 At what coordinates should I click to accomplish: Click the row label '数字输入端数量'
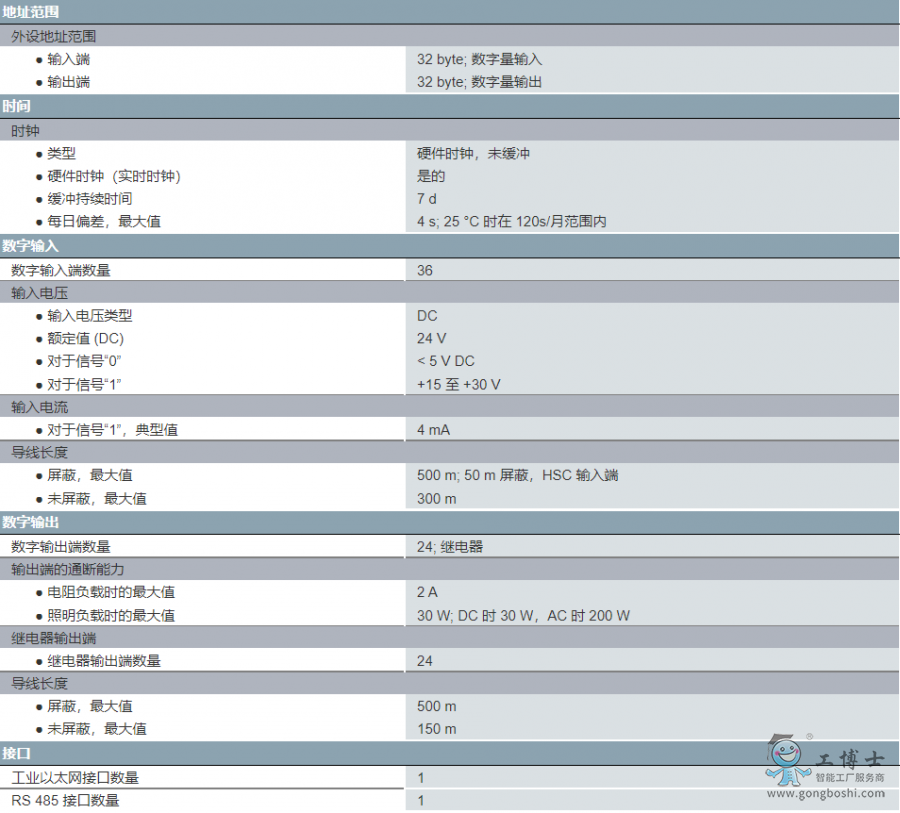click(61, 270)
